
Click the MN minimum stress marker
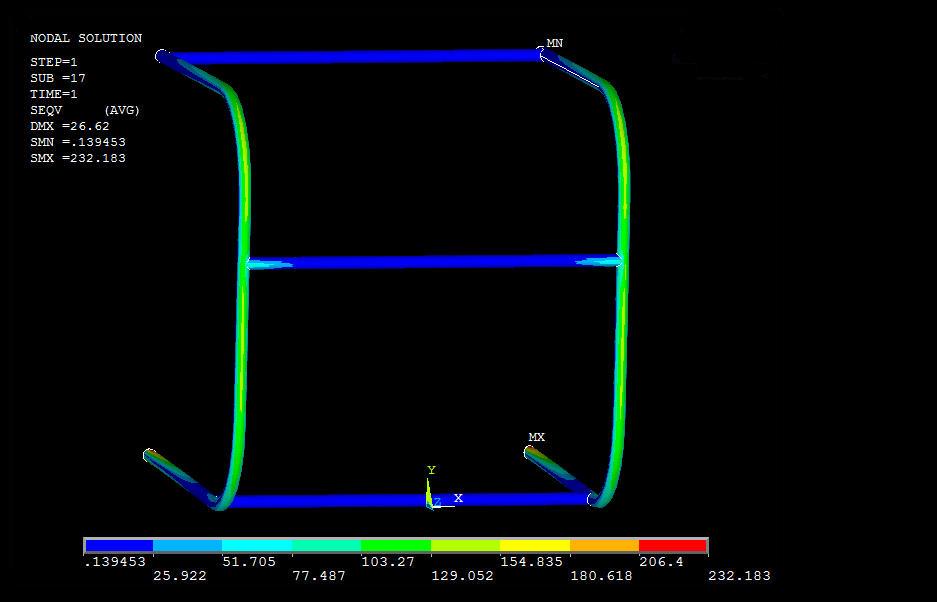[x=555, y=43]
